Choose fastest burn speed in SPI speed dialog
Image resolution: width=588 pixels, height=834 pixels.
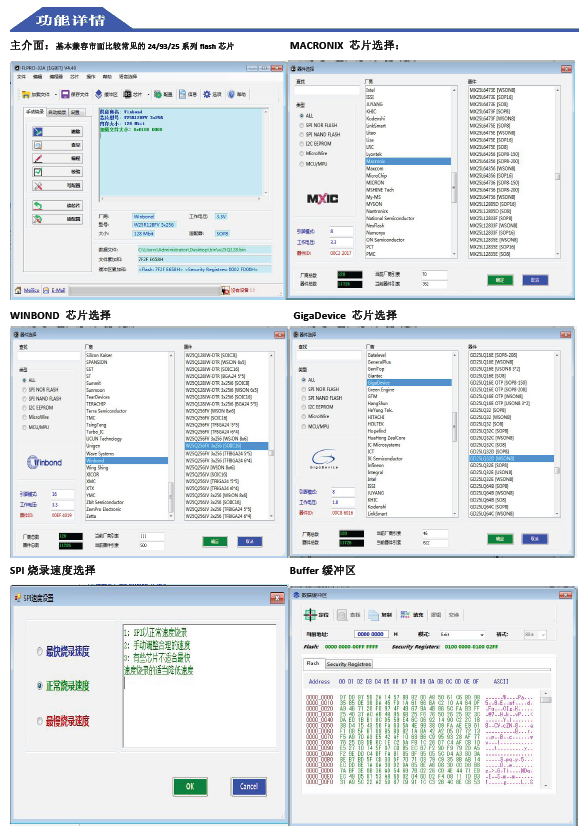63,651
